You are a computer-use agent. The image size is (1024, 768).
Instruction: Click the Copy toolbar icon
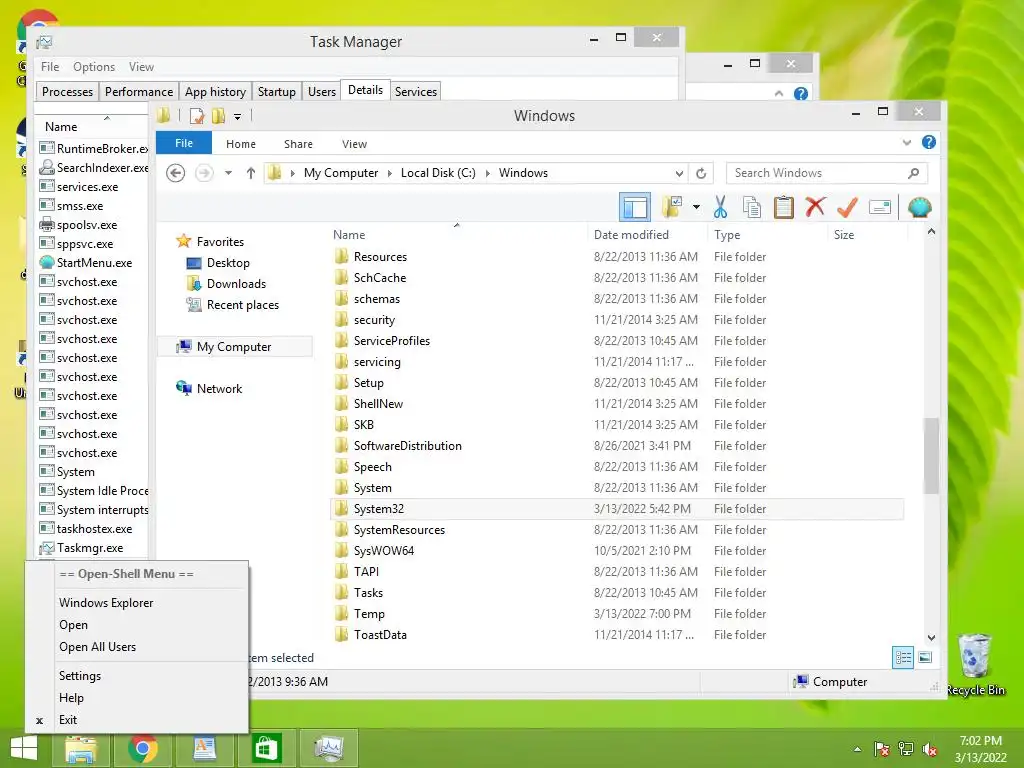[x=752, y=207]
